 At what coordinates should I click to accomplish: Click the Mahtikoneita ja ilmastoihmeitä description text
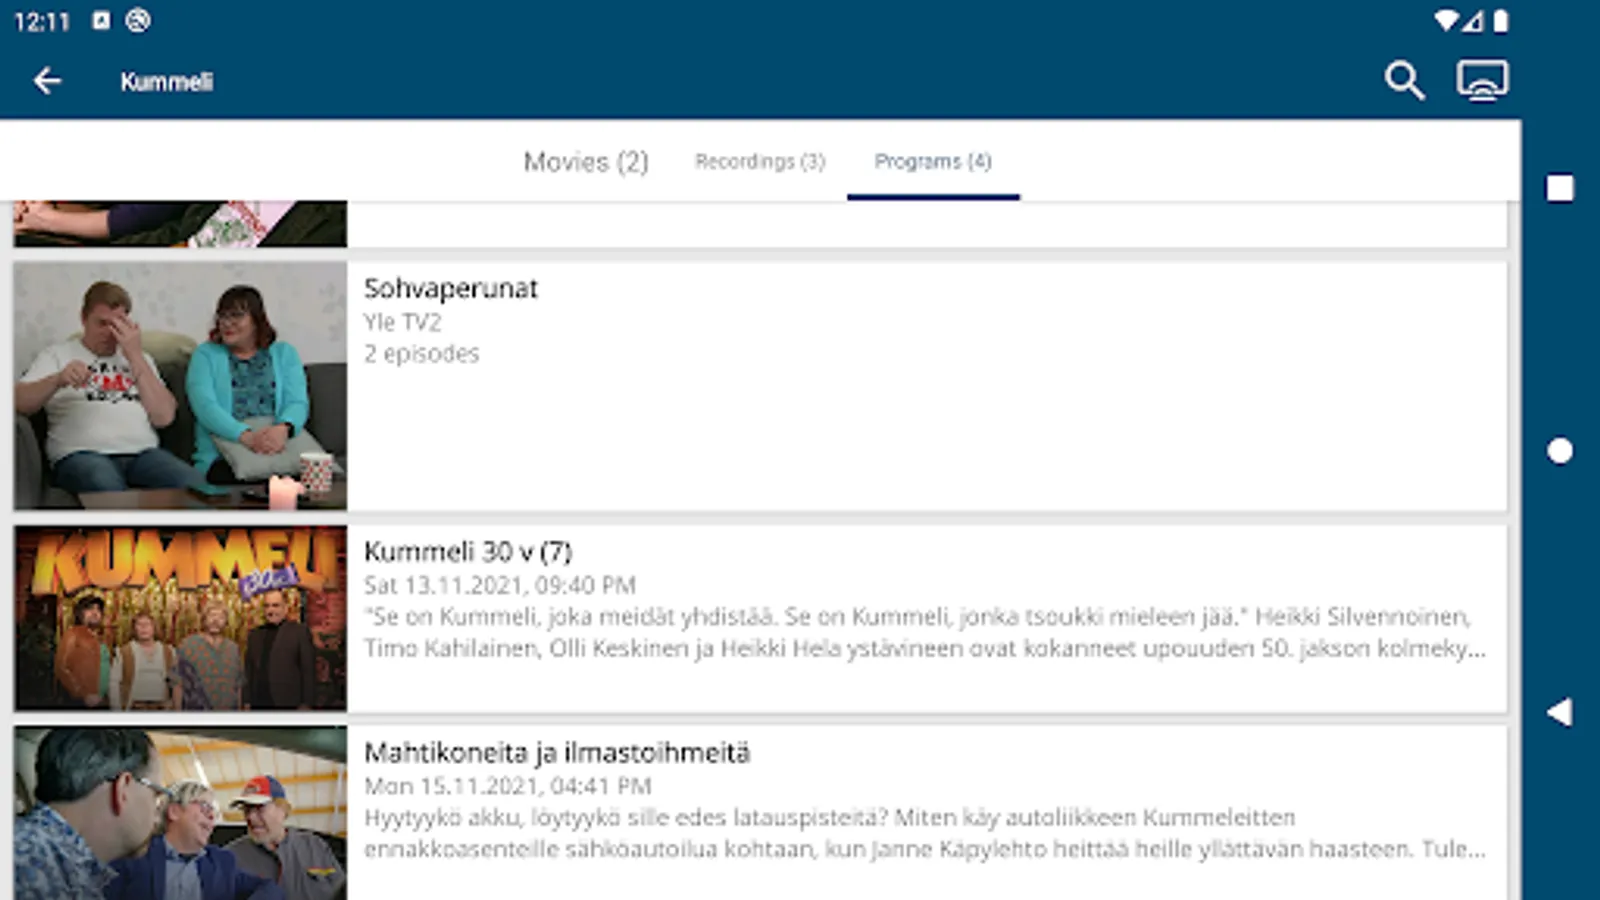(925, 833)
